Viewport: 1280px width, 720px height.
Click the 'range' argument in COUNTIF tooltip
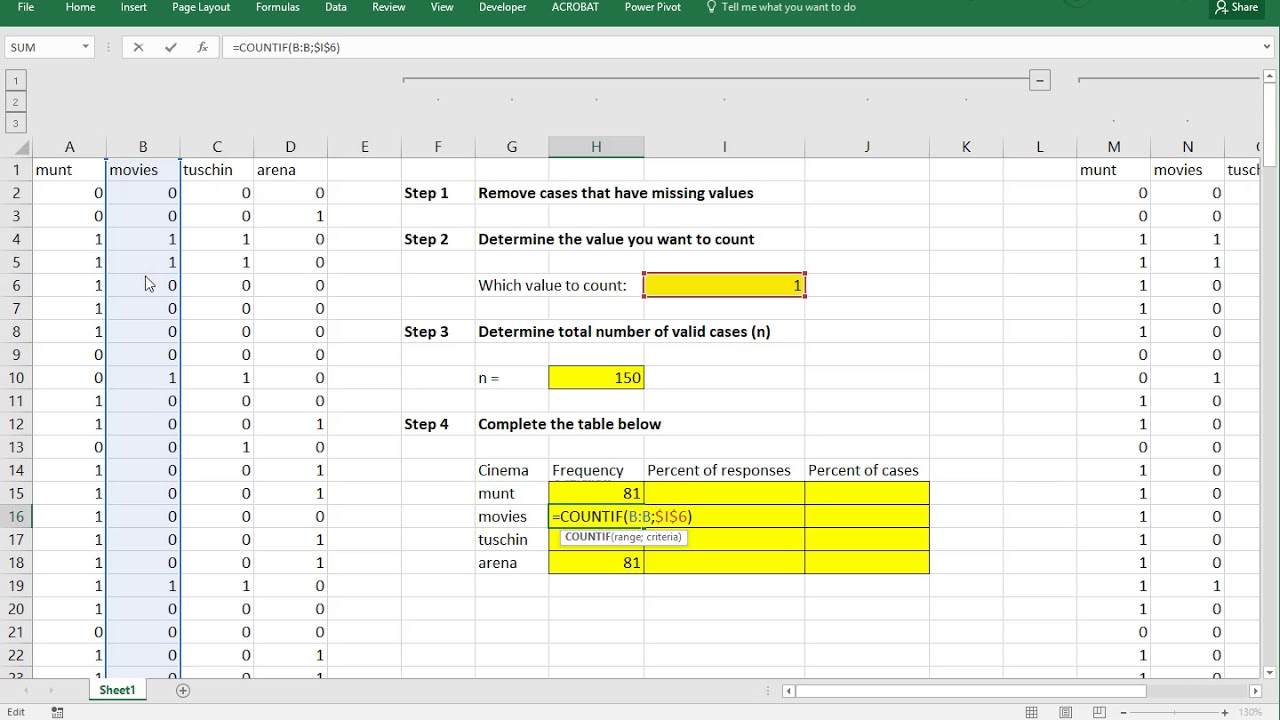[x=627, y=537]
